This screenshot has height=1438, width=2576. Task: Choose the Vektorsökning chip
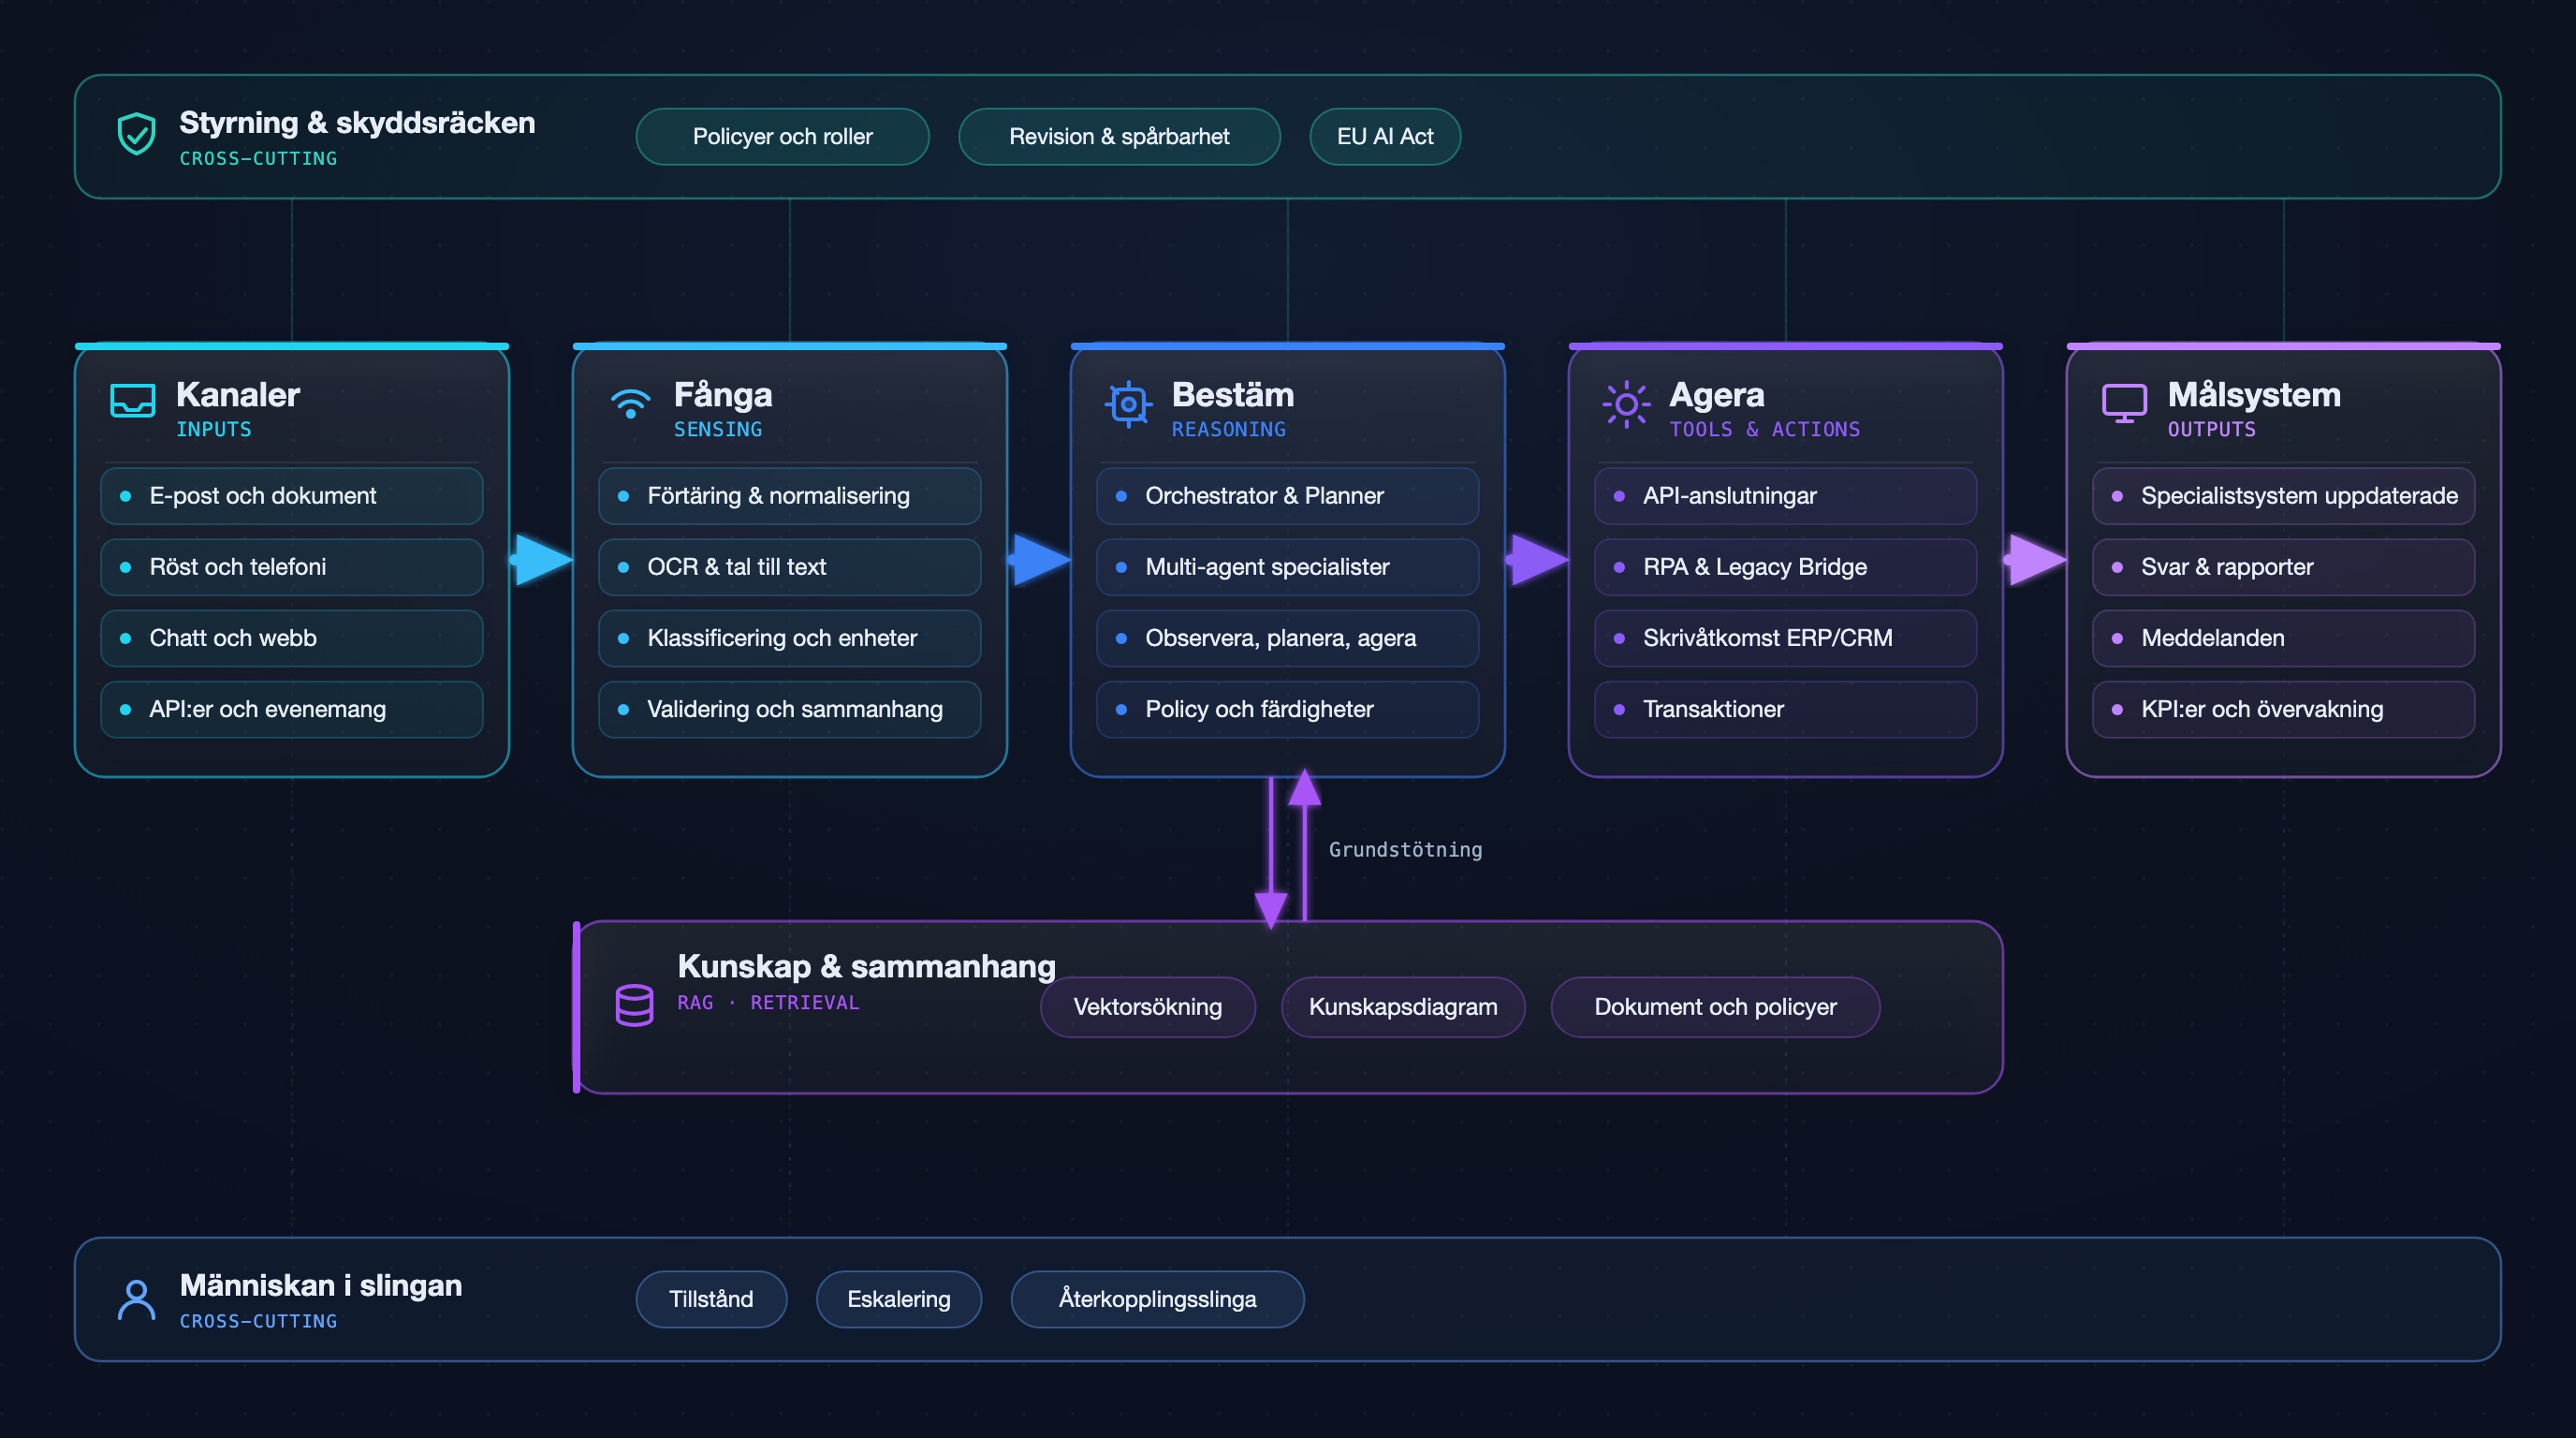(x=1147, y=1007)
